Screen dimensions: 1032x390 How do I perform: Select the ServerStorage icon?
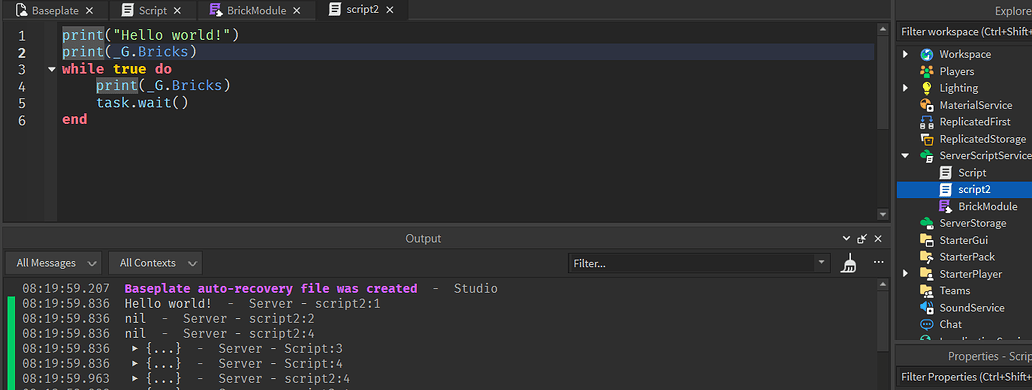click(927, 223)
